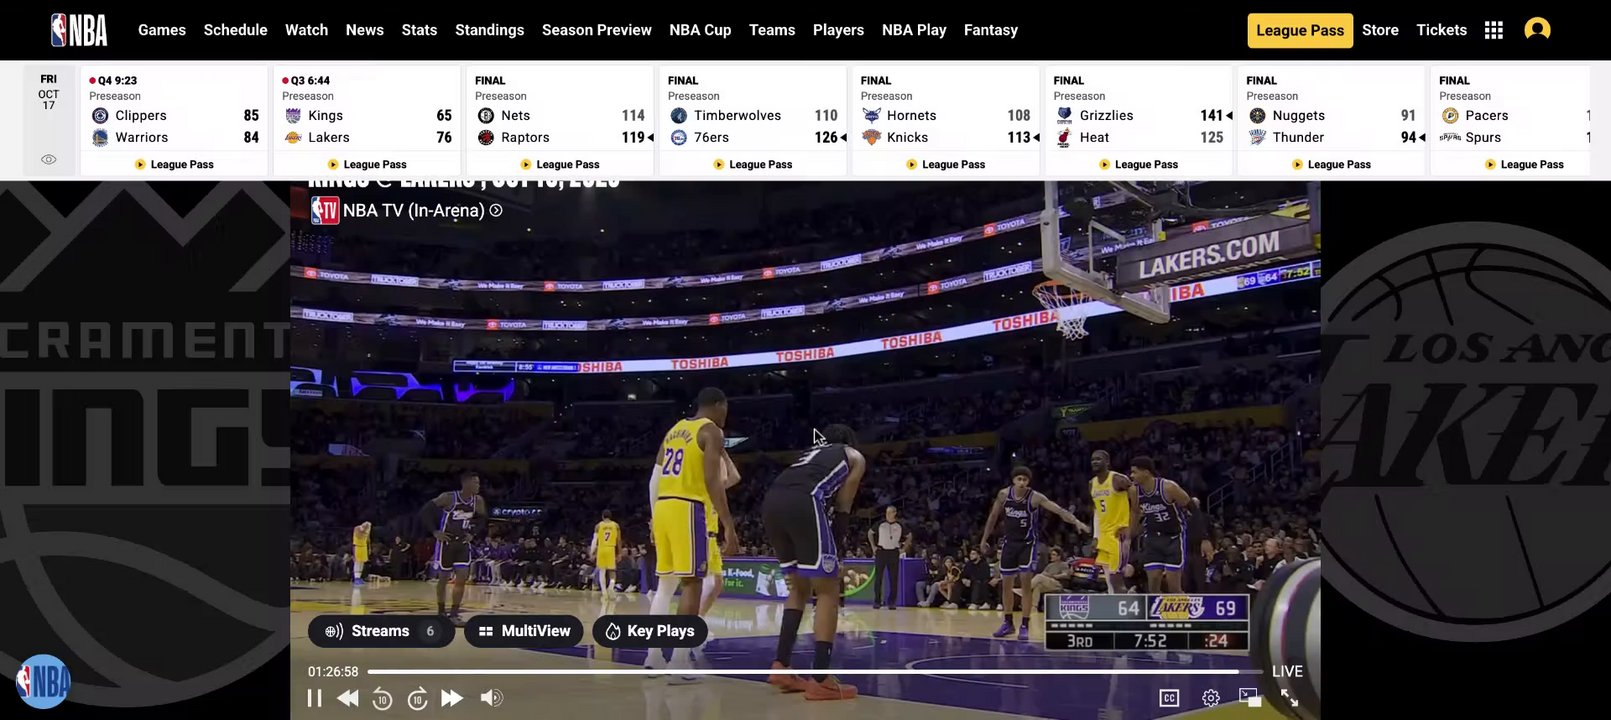
Task: Click the Warriors team logo
Action: tap(100, 138)
